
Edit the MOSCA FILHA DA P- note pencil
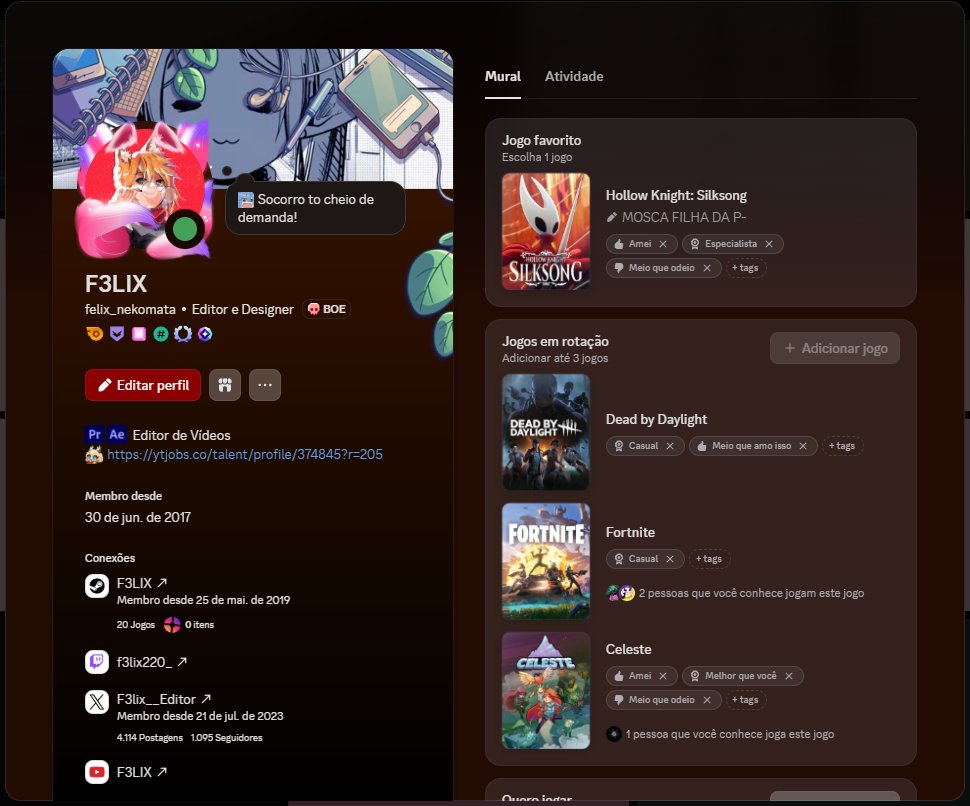pos(612,217)
